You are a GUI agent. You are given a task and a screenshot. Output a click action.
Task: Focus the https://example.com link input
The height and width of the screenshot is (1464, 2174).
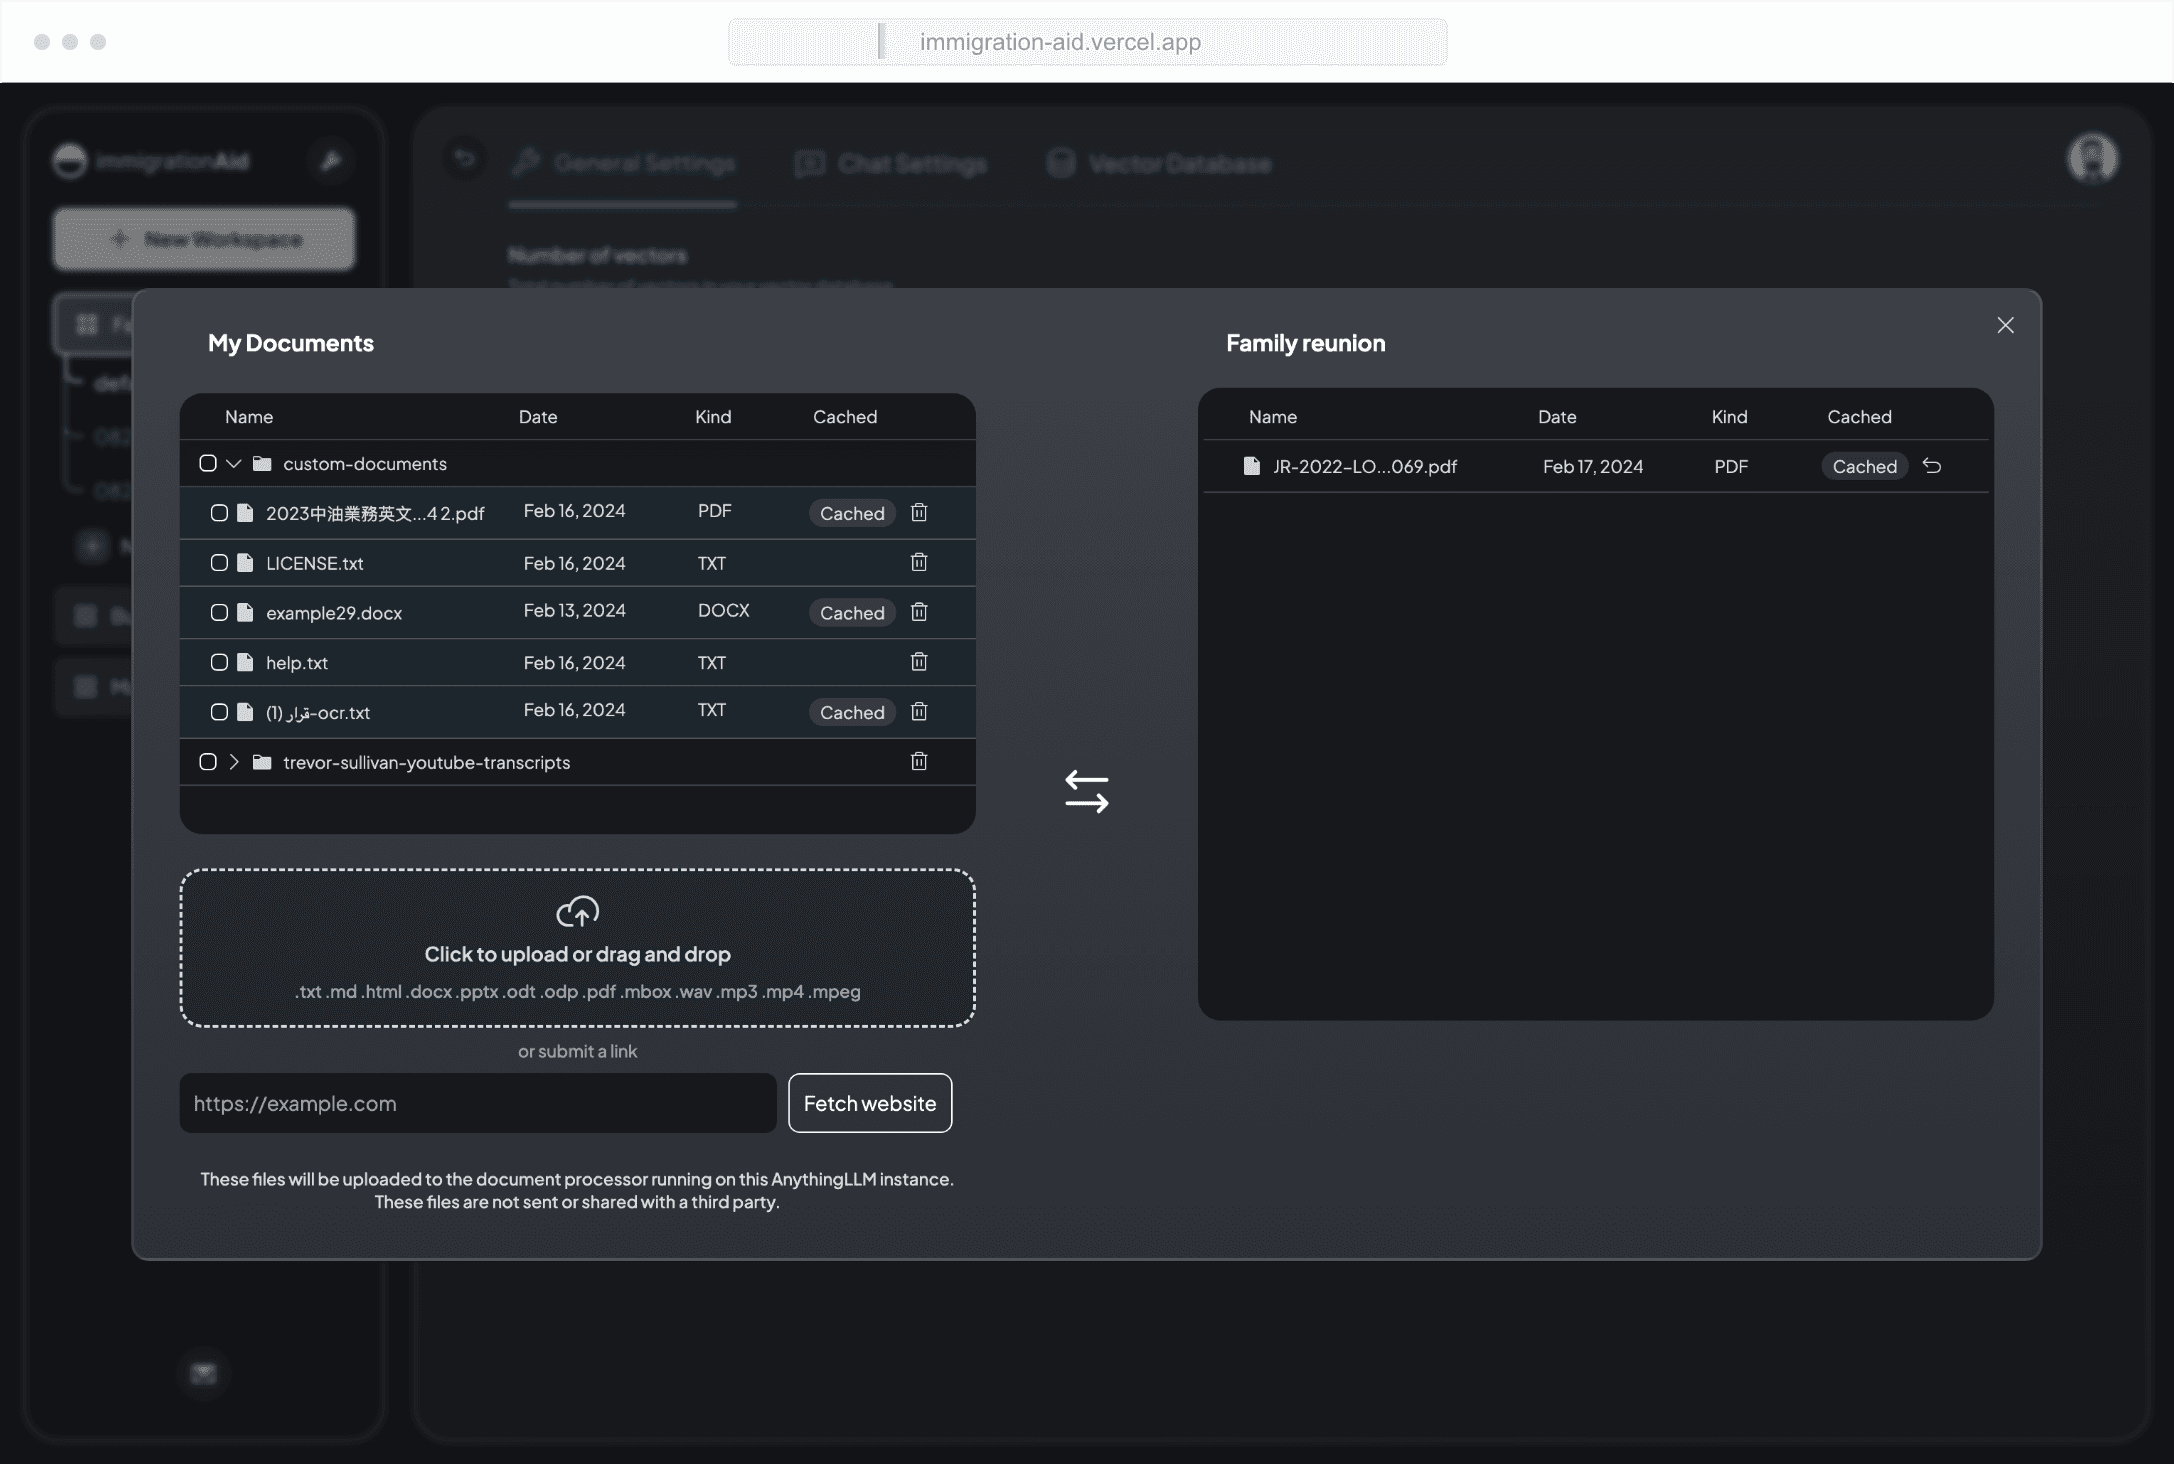click(477, 1103)
